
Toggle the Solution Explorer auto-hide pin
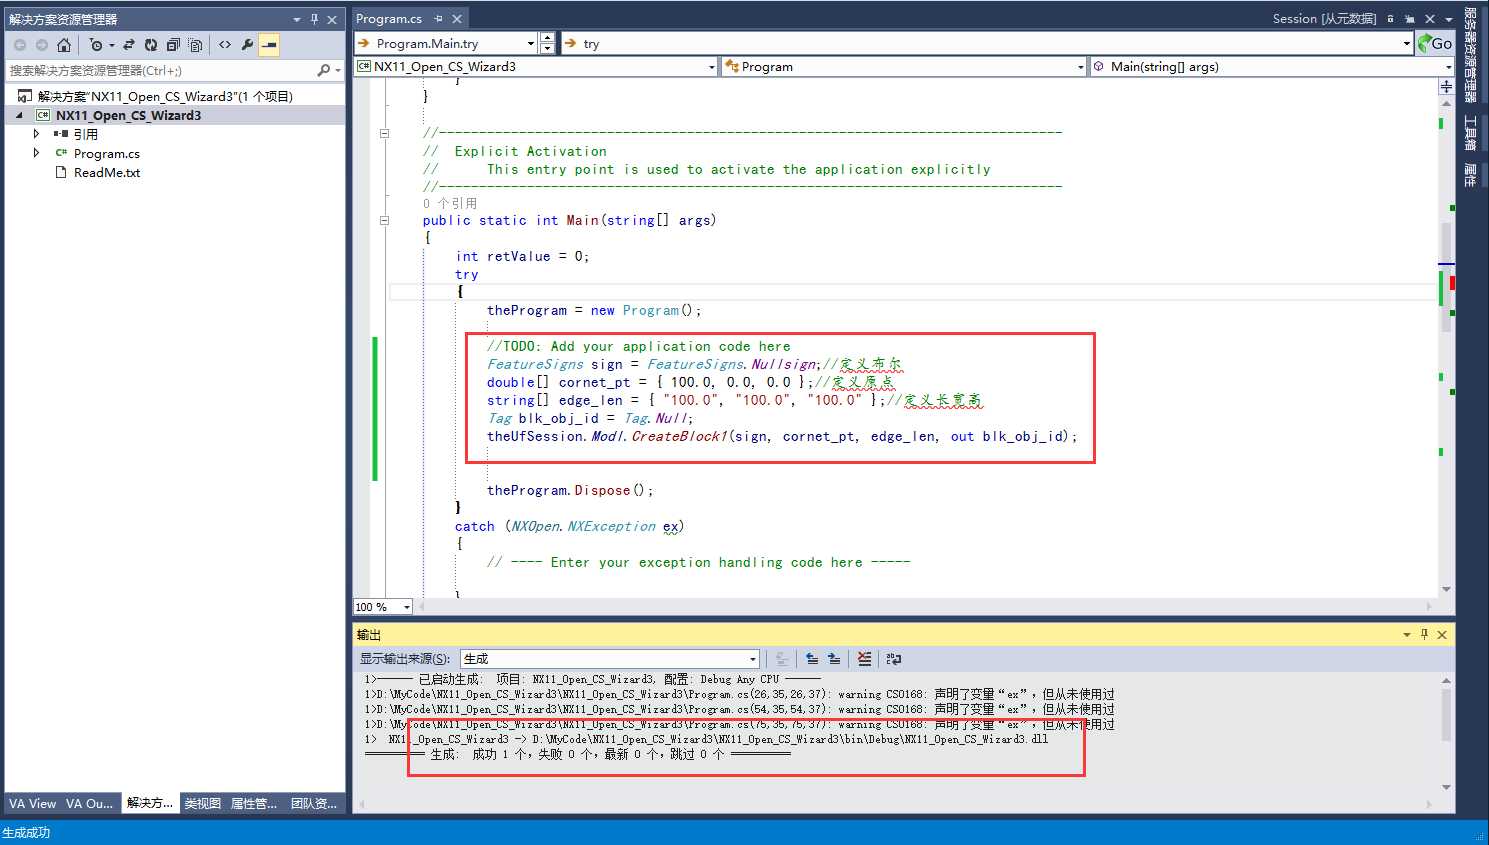[x=314, y=19]
